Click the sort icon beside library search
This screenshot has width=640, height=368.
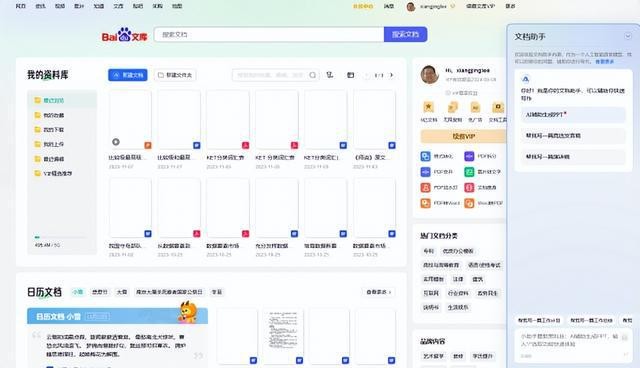(330, 75)
